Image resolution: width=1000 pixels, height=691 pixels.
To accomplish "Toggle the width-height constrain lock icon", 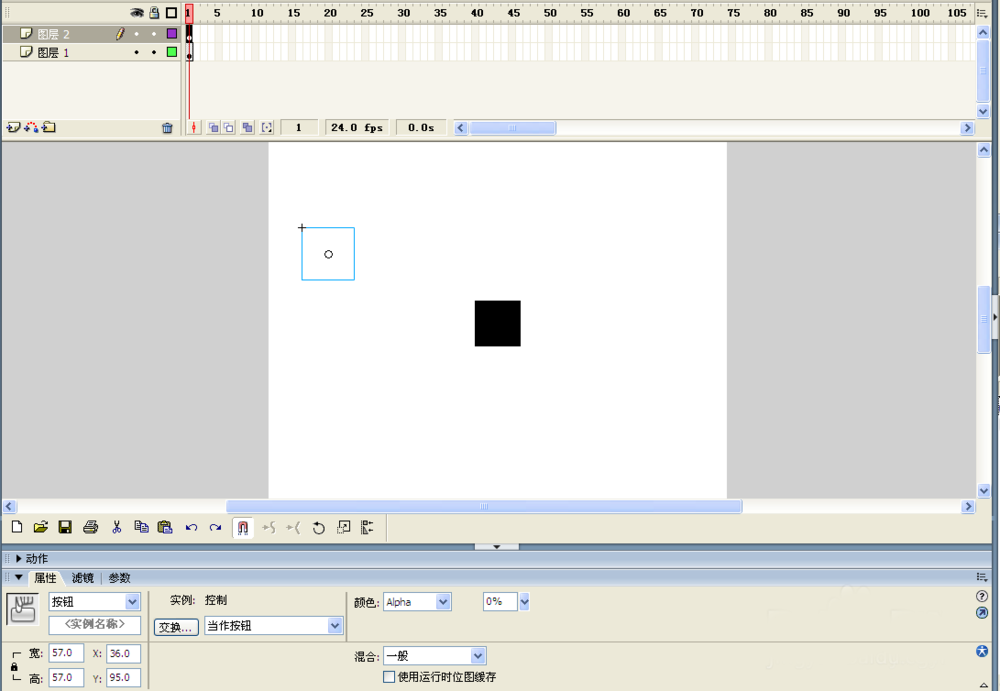I will coord(15,666).
